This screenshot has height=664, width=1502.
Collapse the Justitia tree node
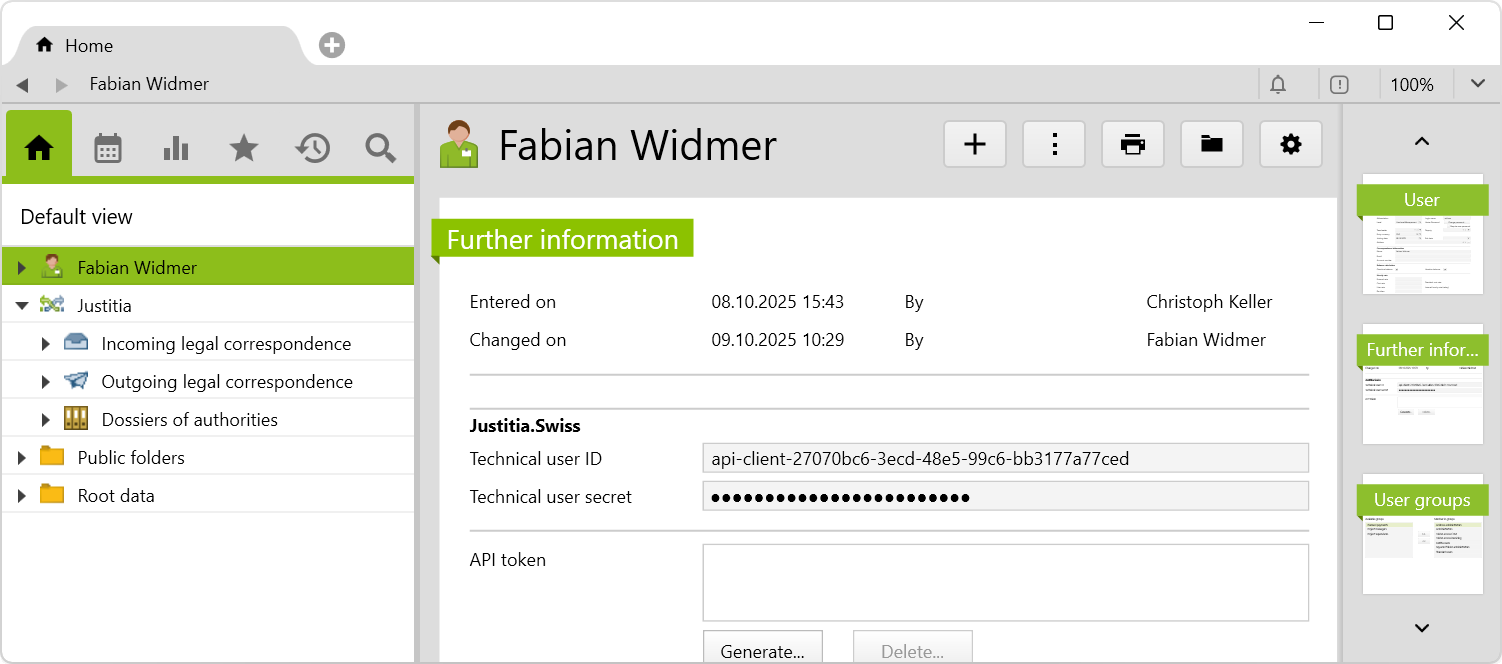[22, 306]
